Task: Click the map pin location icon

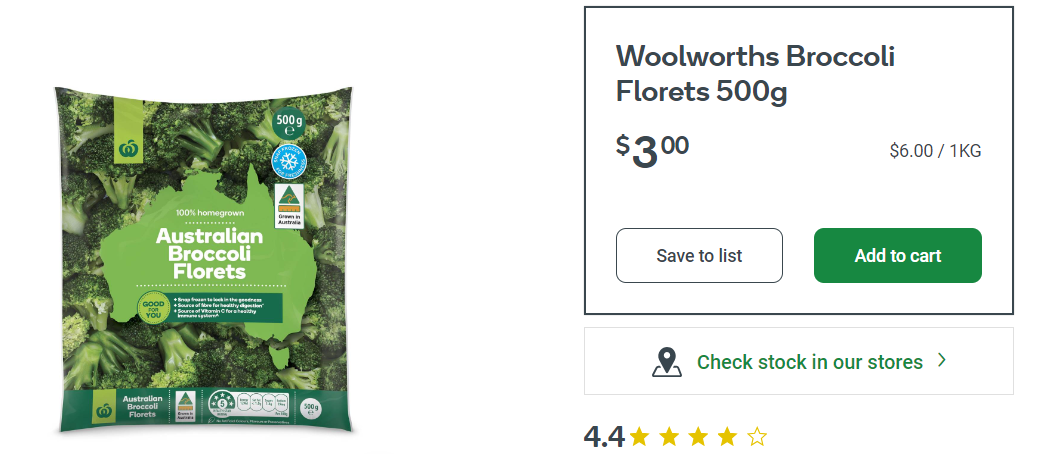Action: tap(667, 362)
